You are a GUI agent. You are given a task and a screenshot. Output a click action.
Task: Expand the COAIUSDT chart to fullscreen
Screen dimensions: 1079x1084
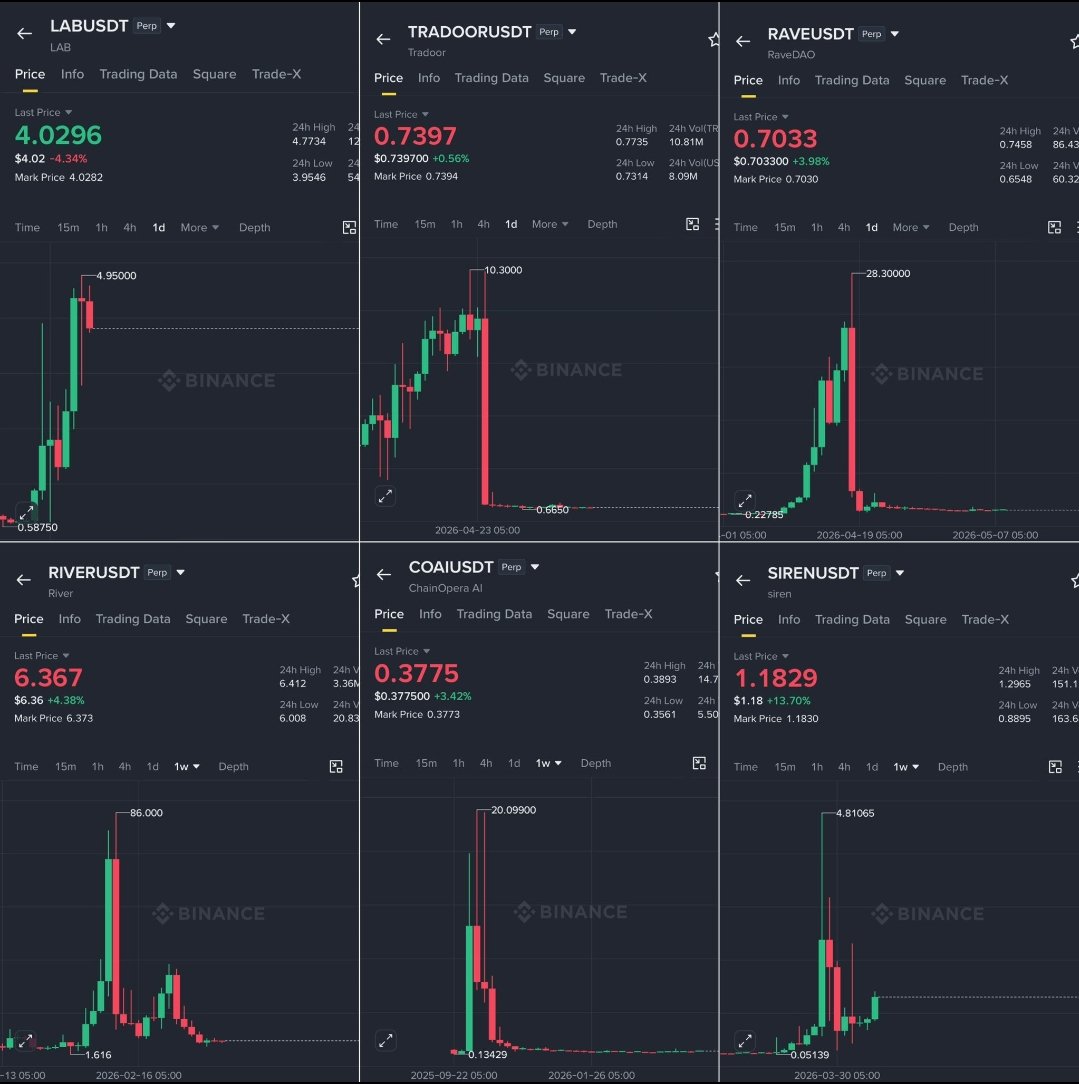[386, 1040]
